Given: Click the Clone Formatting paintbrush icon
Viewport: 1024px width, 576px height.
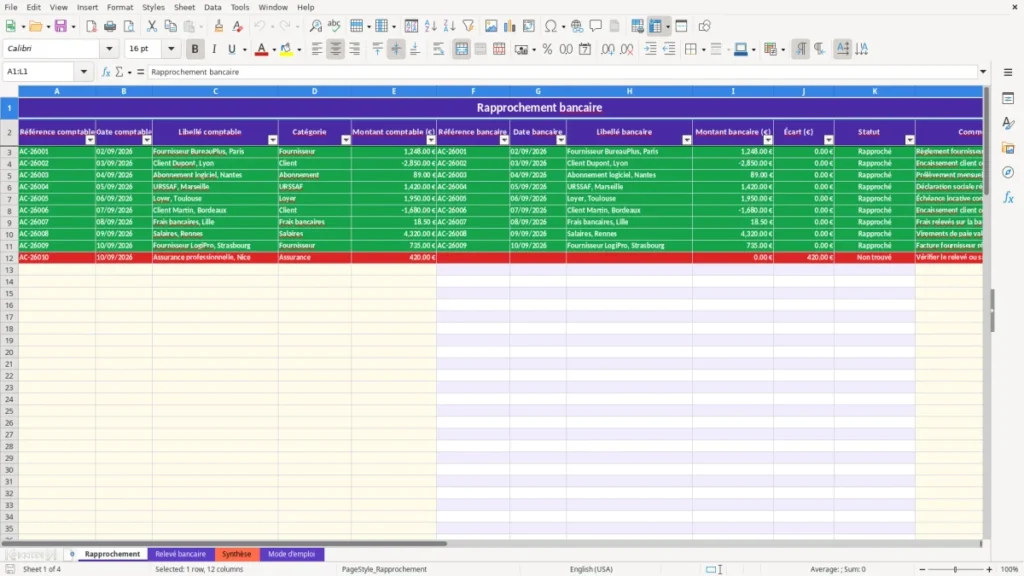Looking at the screenshot, I should [218, 26].
